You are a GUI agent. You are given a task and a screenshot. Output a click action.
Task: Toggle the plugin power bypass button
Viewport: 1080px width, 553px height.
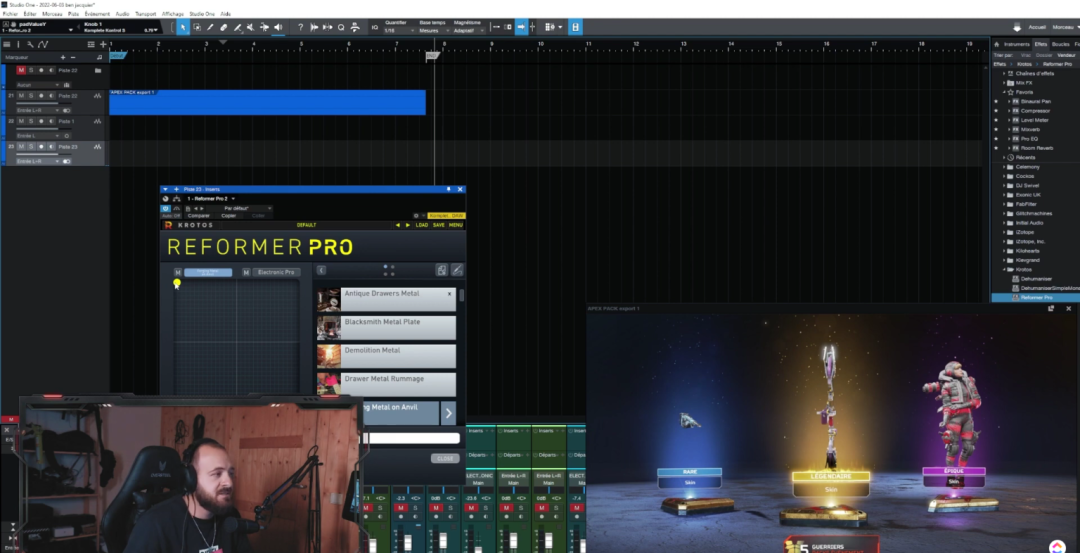(x=165, y=208)
